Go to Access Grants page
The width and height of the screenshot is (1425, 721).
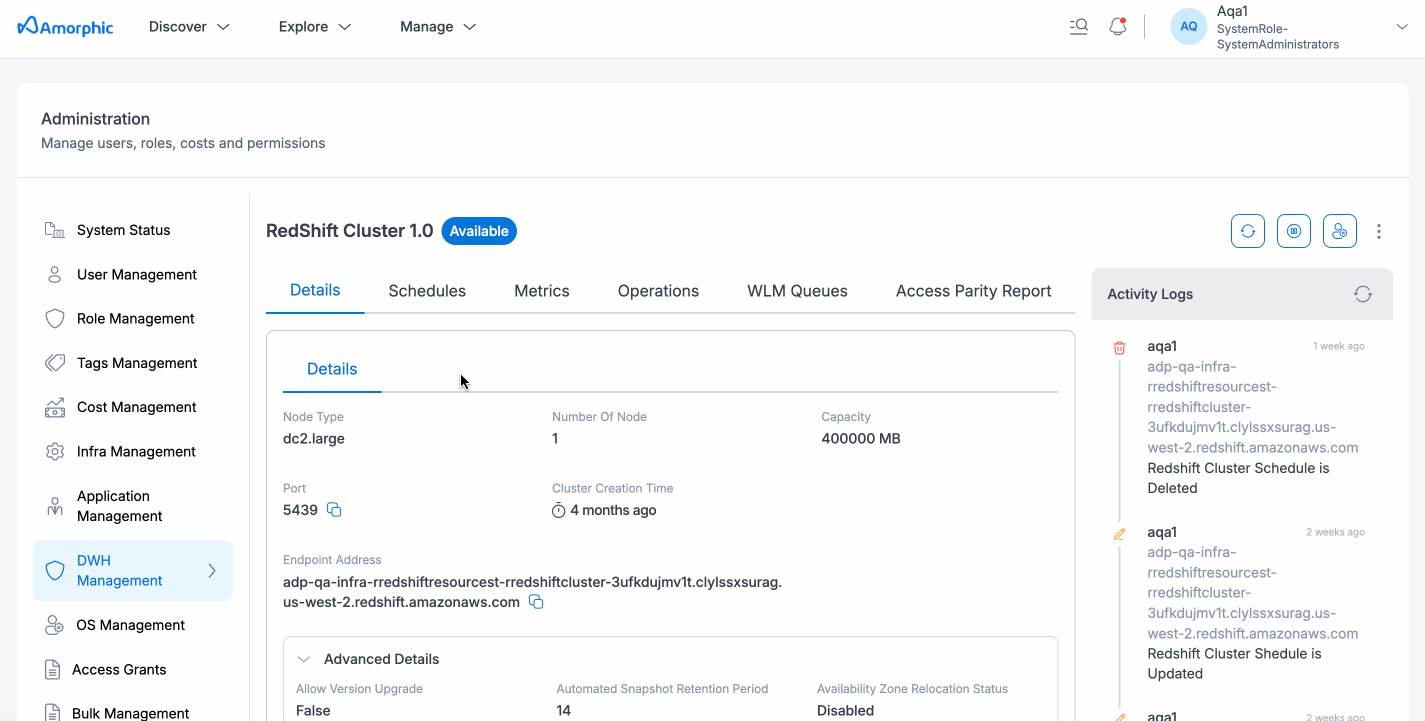(119, 669)
